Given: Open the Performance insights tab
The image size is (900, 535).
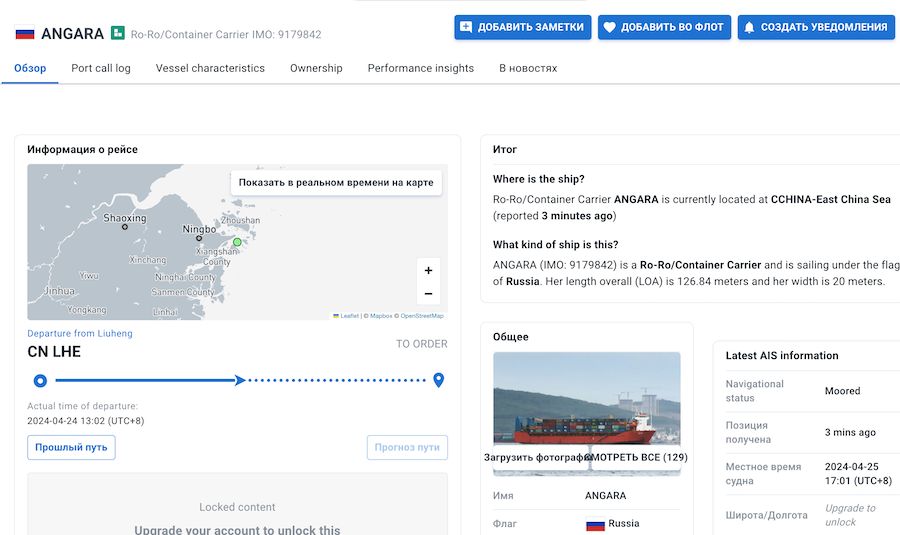Looking at the screenshot, I should pyautogui.click(x=421, y=68).
